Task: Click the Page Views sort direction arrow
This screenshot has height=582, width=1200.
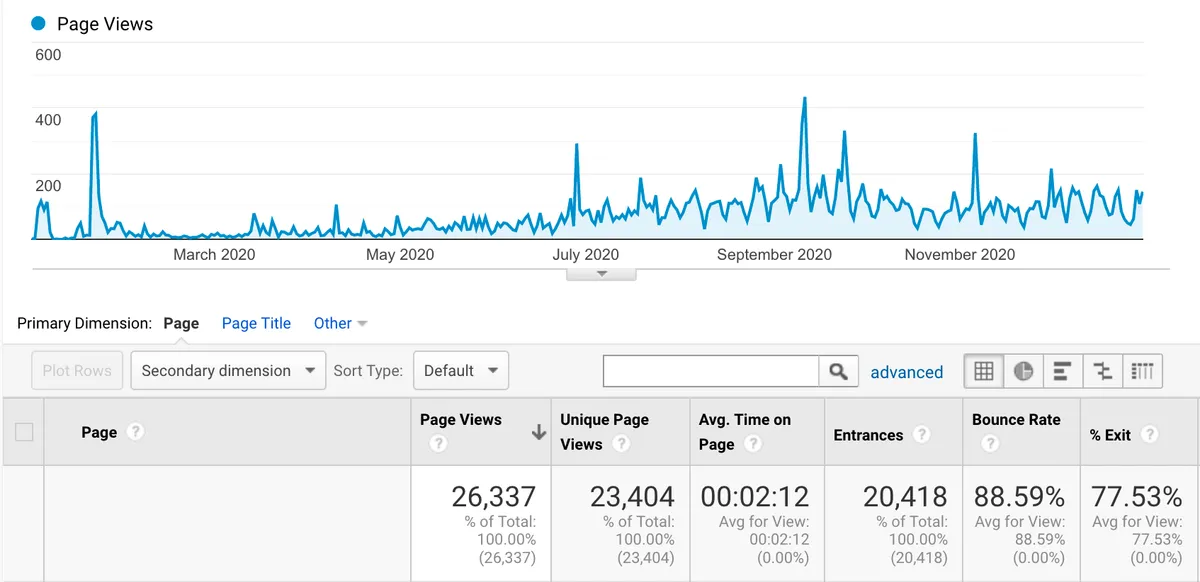Action: pos(537,433)
